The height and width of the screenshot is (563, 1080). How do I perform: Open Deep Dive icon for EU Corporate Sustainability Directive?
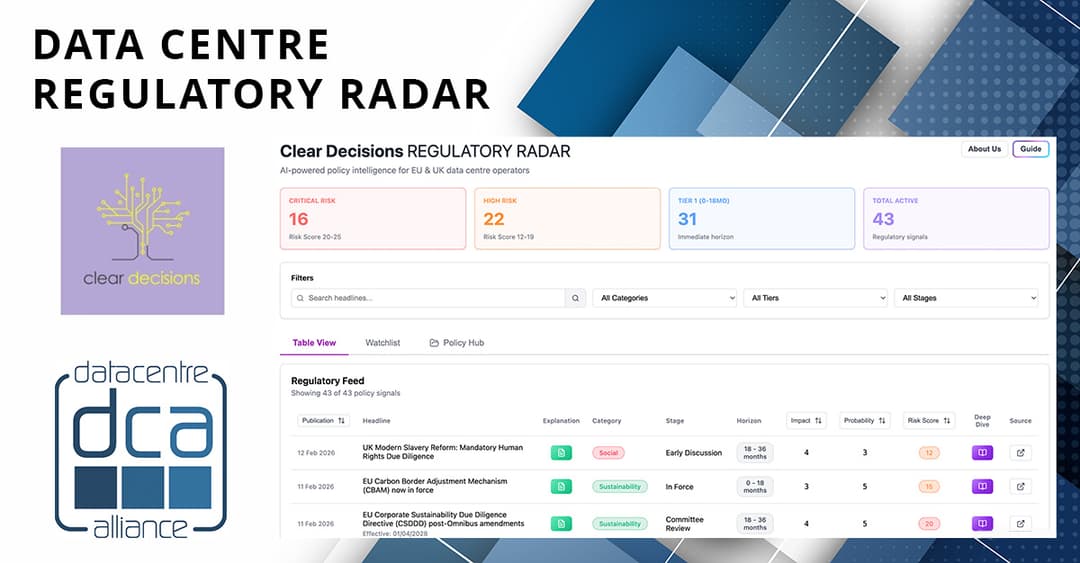click(982, 524)
